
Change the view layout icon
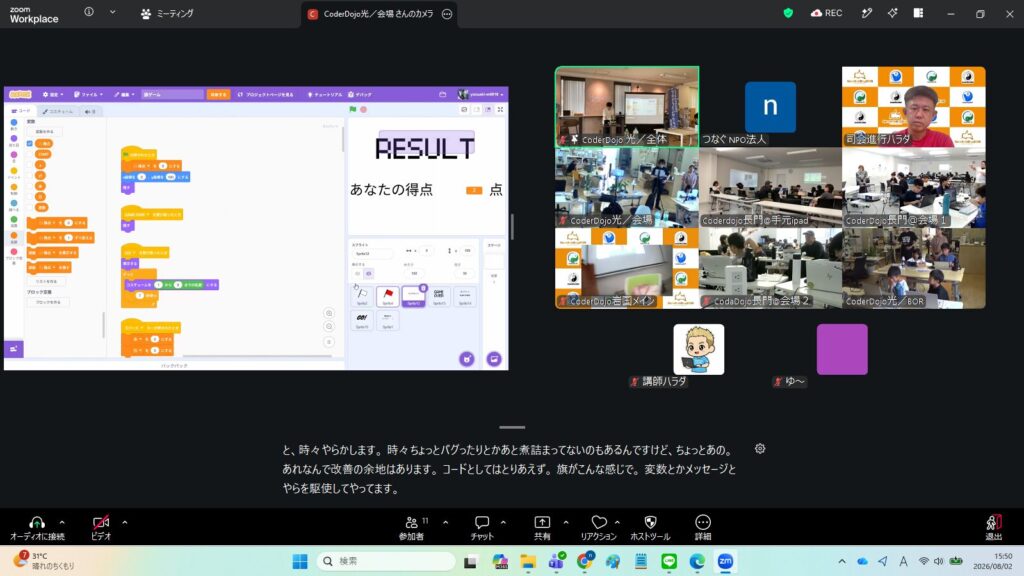918,13
